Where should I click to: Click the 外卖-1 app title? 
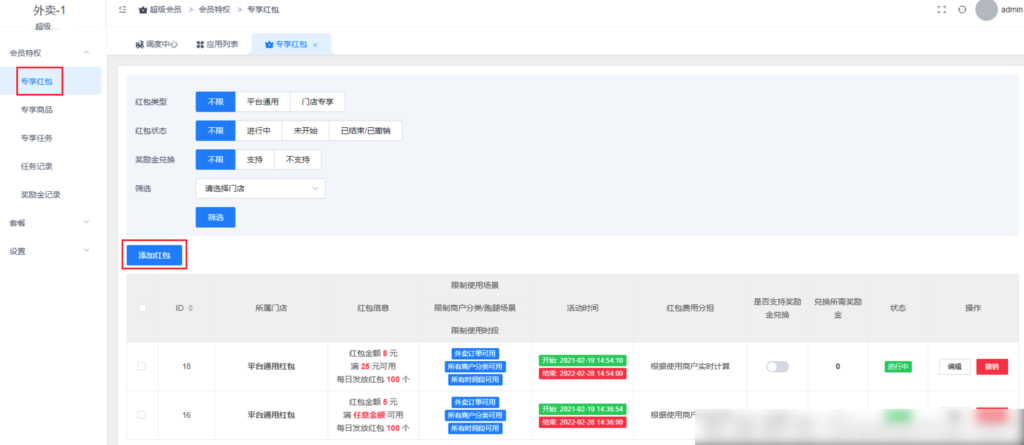pos(50,10)
